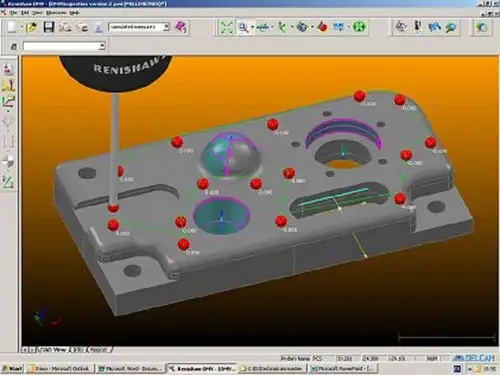
Task: Click the bottom green slash icon in left sidebar
Action: coord(8,182)
